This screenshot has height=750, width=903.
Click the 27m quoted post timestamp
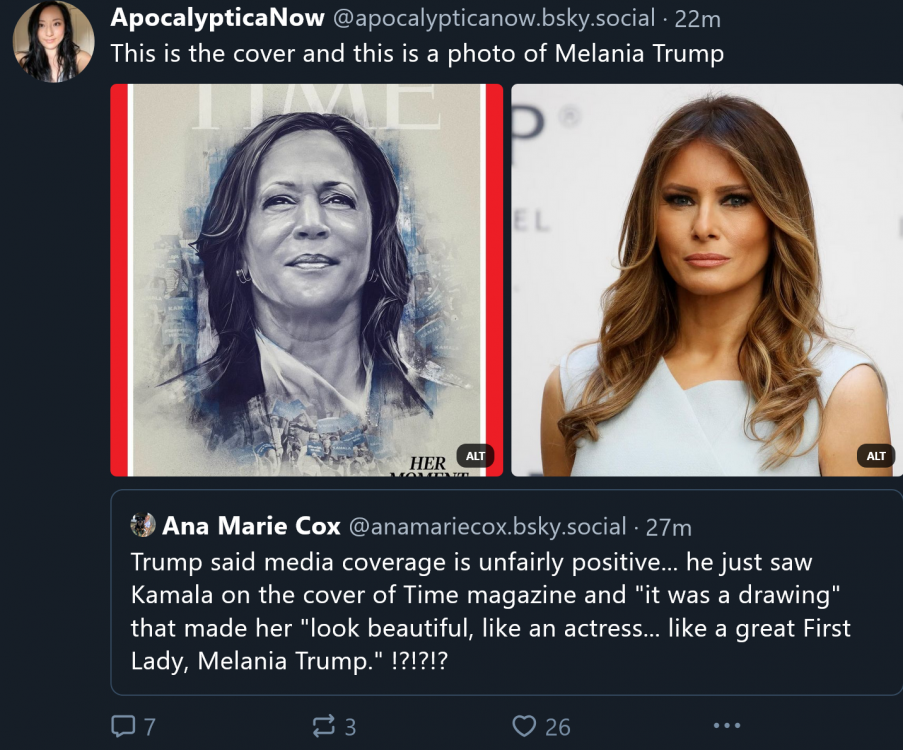pyautogui.click(x=668, y=526)
